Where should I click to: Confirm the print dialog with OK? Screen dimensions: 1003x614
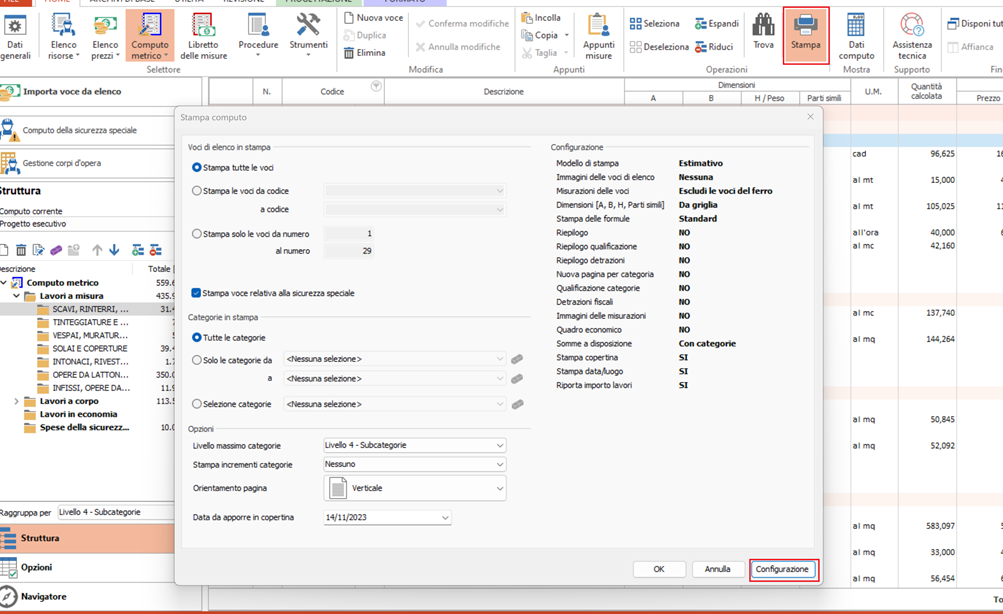[x=659, y=569]
